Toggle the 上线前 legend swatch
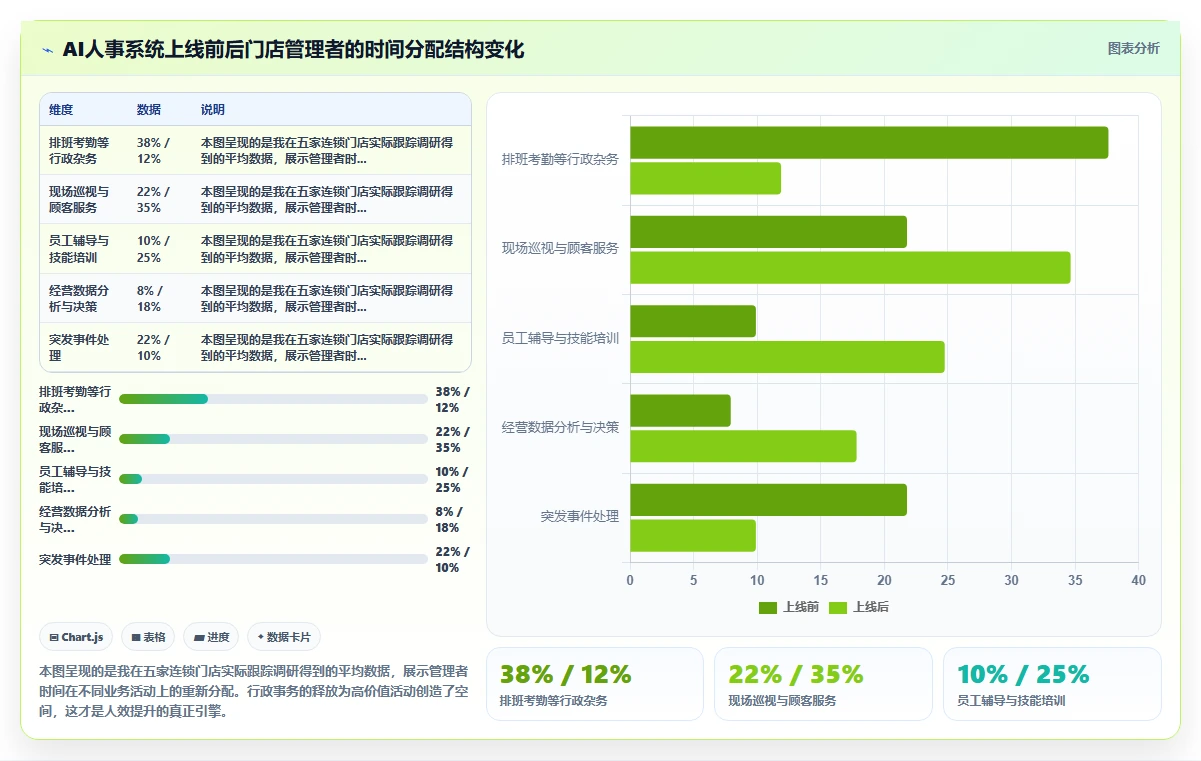 click(768, 607)
